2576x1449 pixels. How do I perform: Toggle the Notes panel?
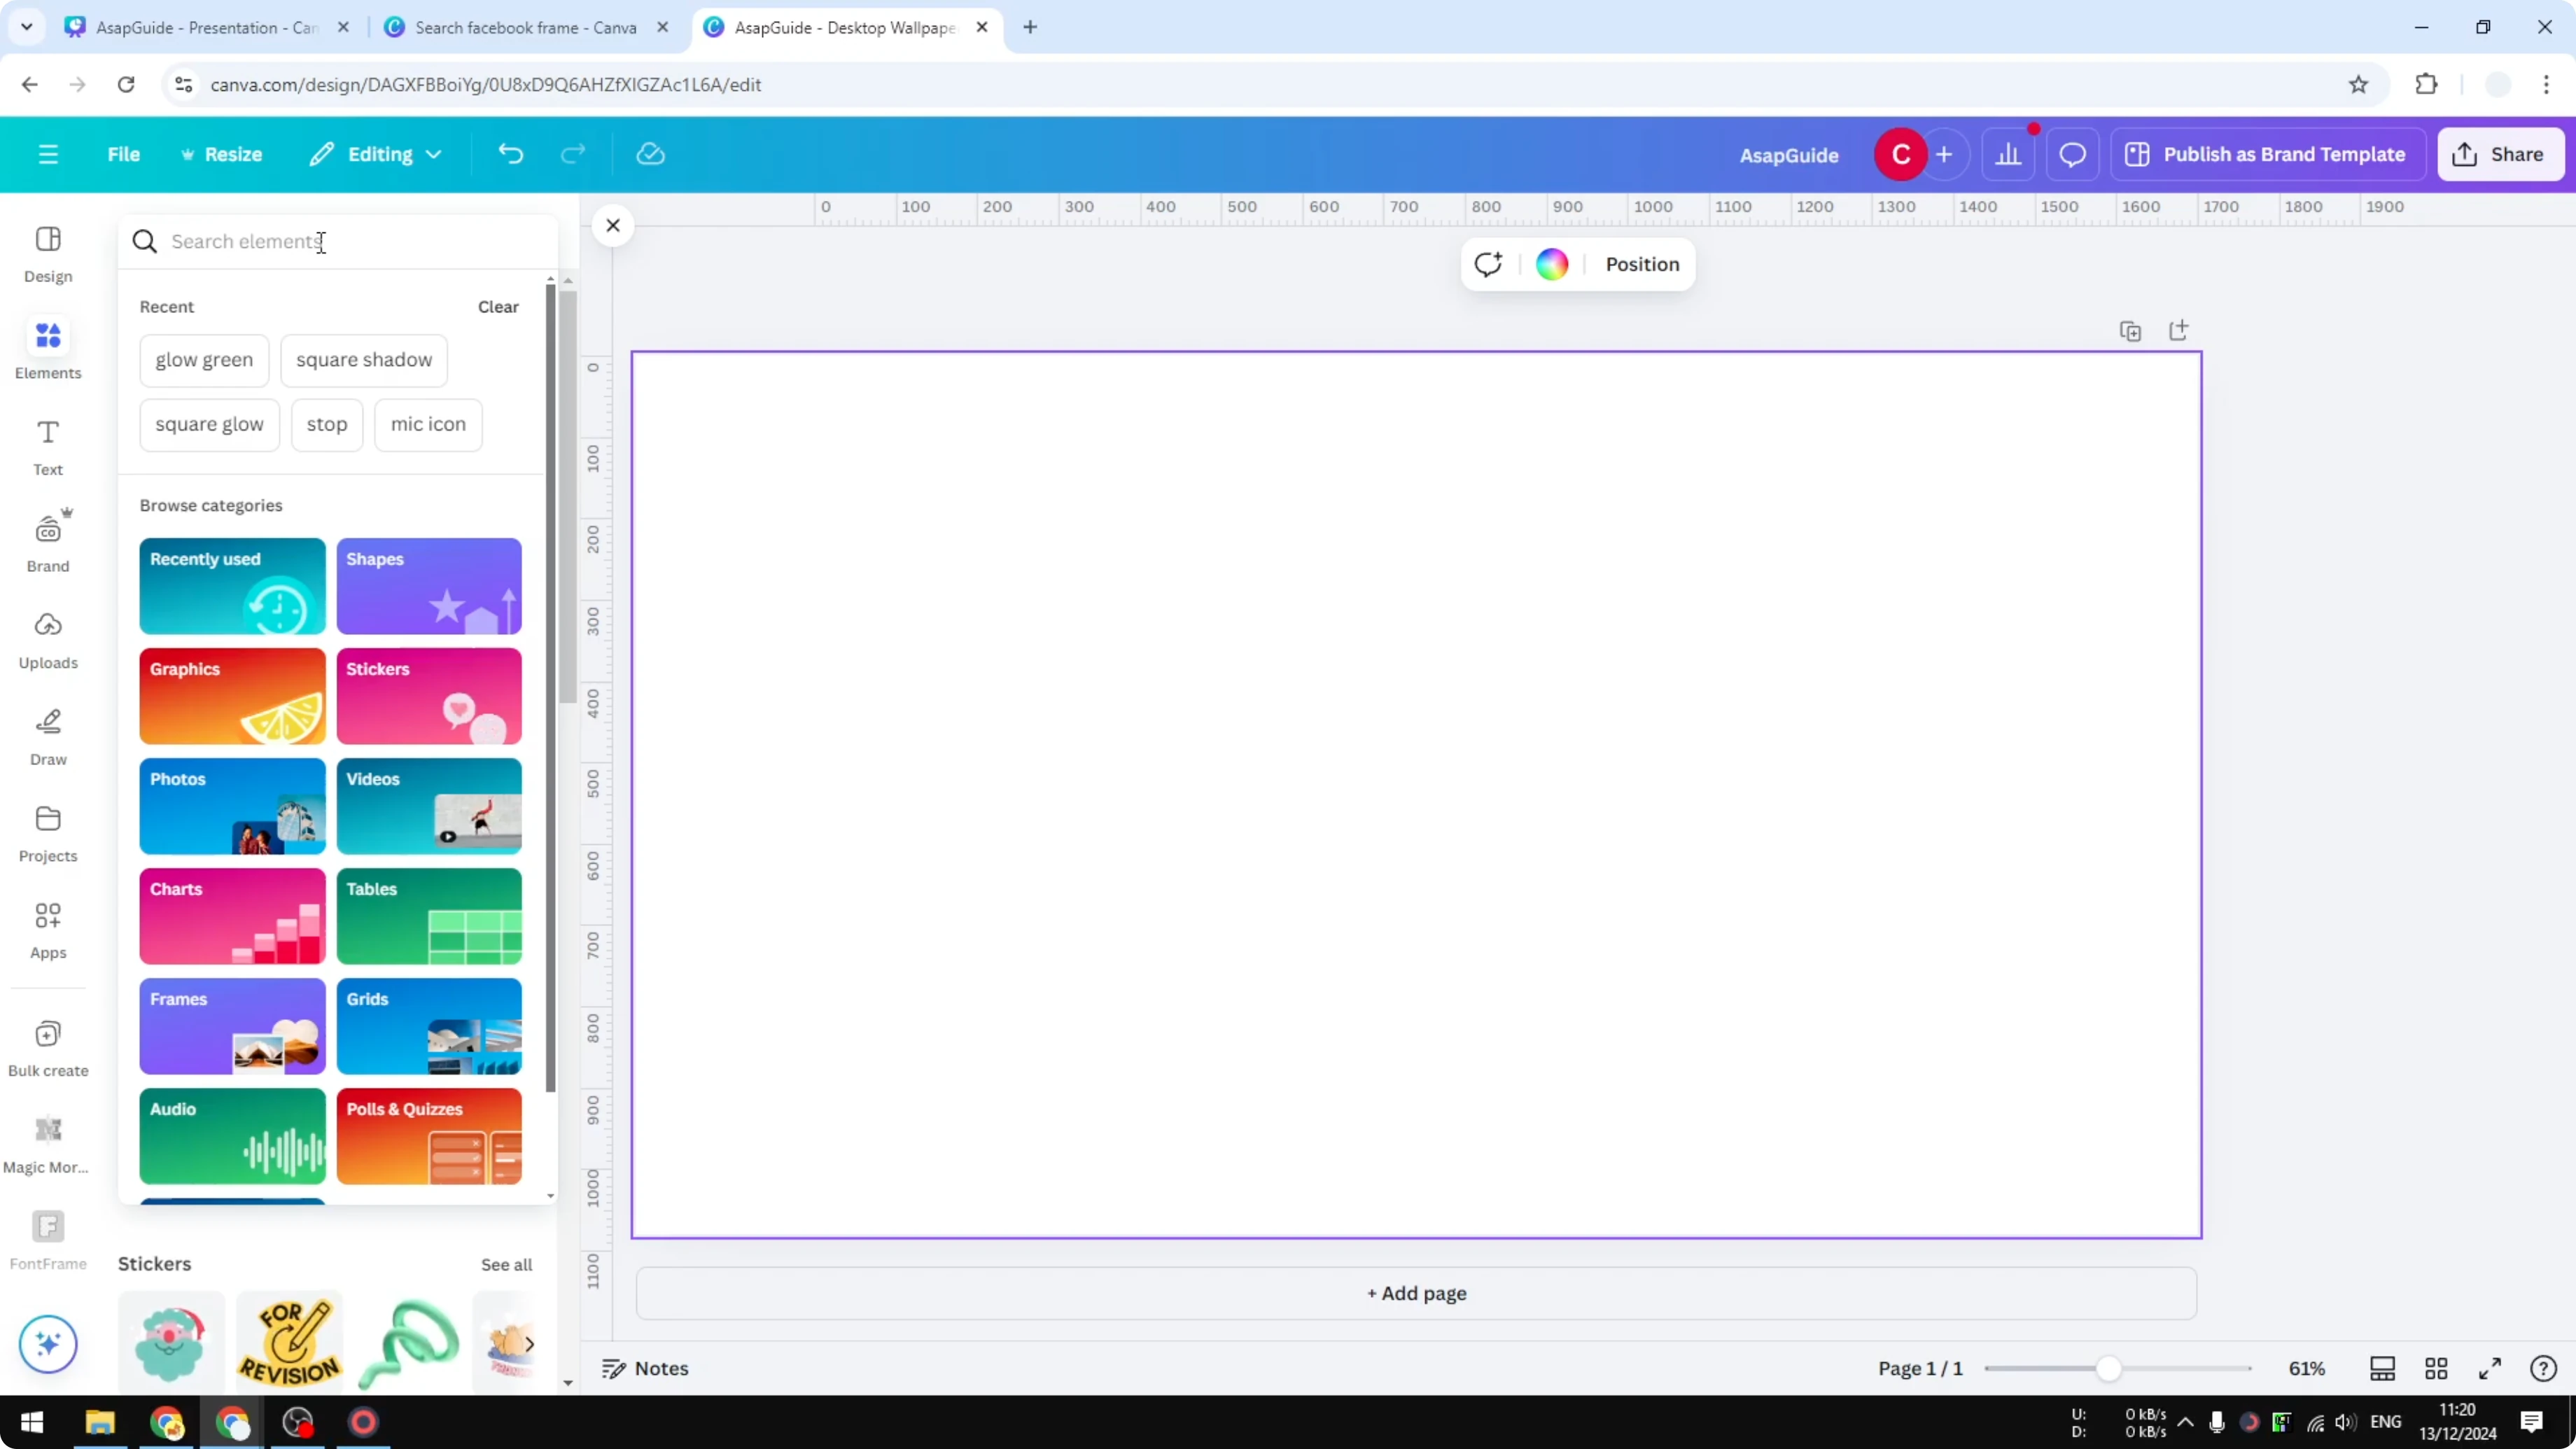tap(645, 1368)
